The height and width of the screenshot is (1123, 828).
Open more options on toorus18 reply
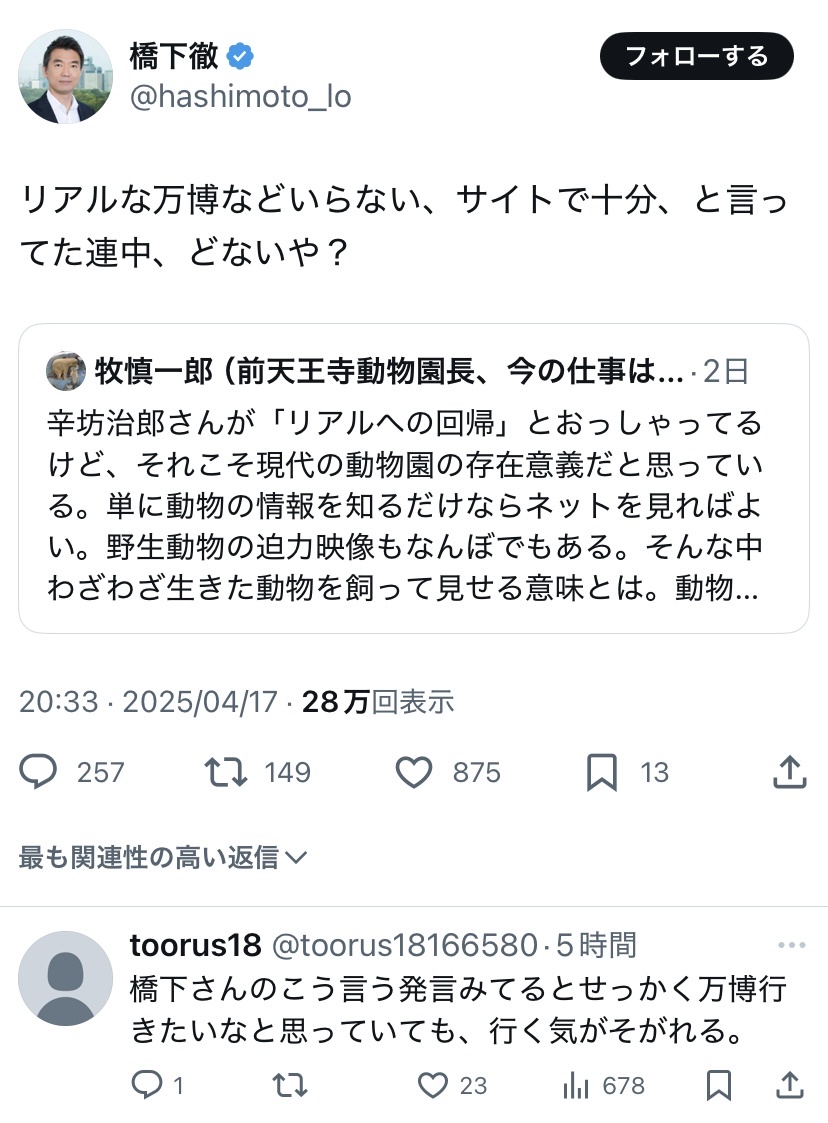coord(791,945)
